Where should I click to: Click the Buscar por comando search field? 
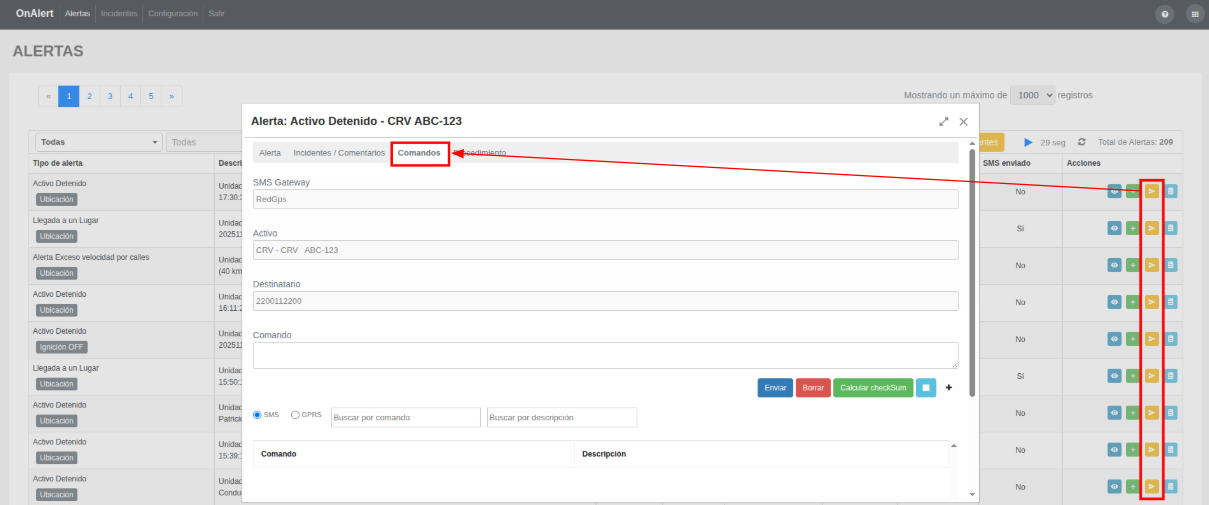[405, 417]
